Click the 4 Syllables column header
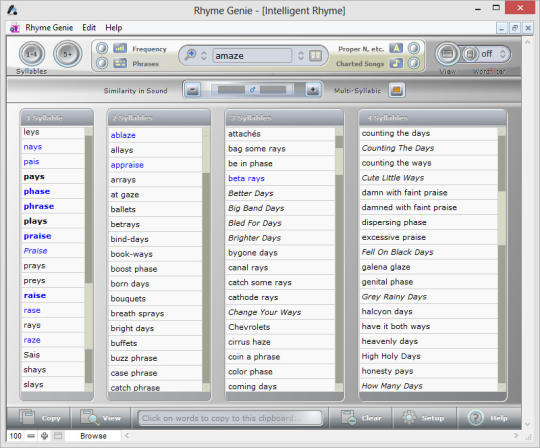 [433, 118]
